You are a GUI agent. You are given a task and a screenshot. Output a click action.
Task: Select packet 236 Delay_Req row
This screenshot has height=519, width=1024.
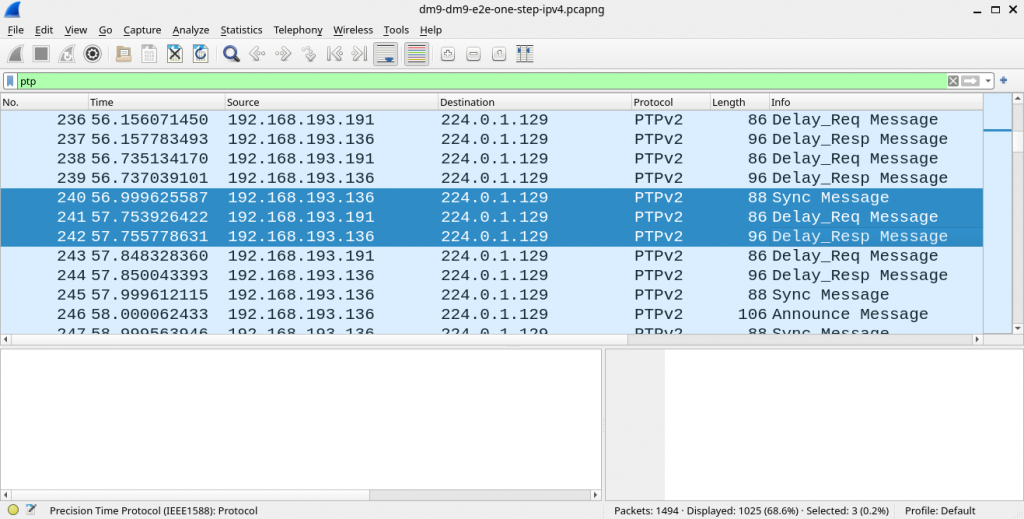point(491,120)
